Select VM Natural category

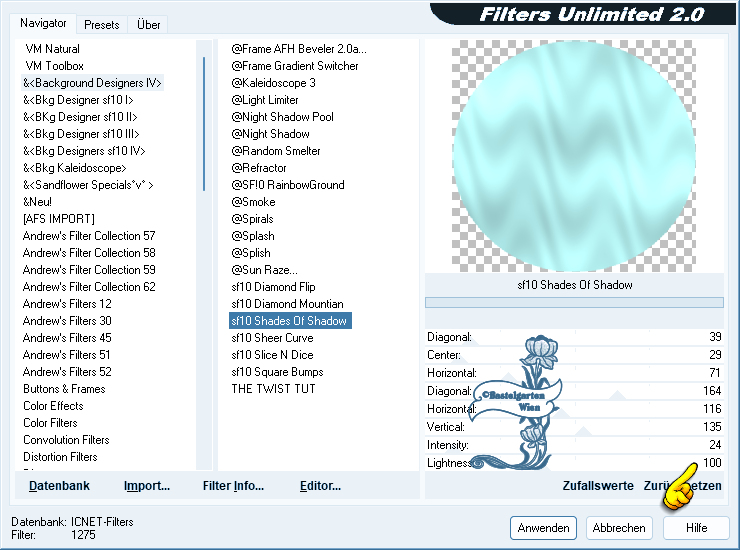(52, 49)
